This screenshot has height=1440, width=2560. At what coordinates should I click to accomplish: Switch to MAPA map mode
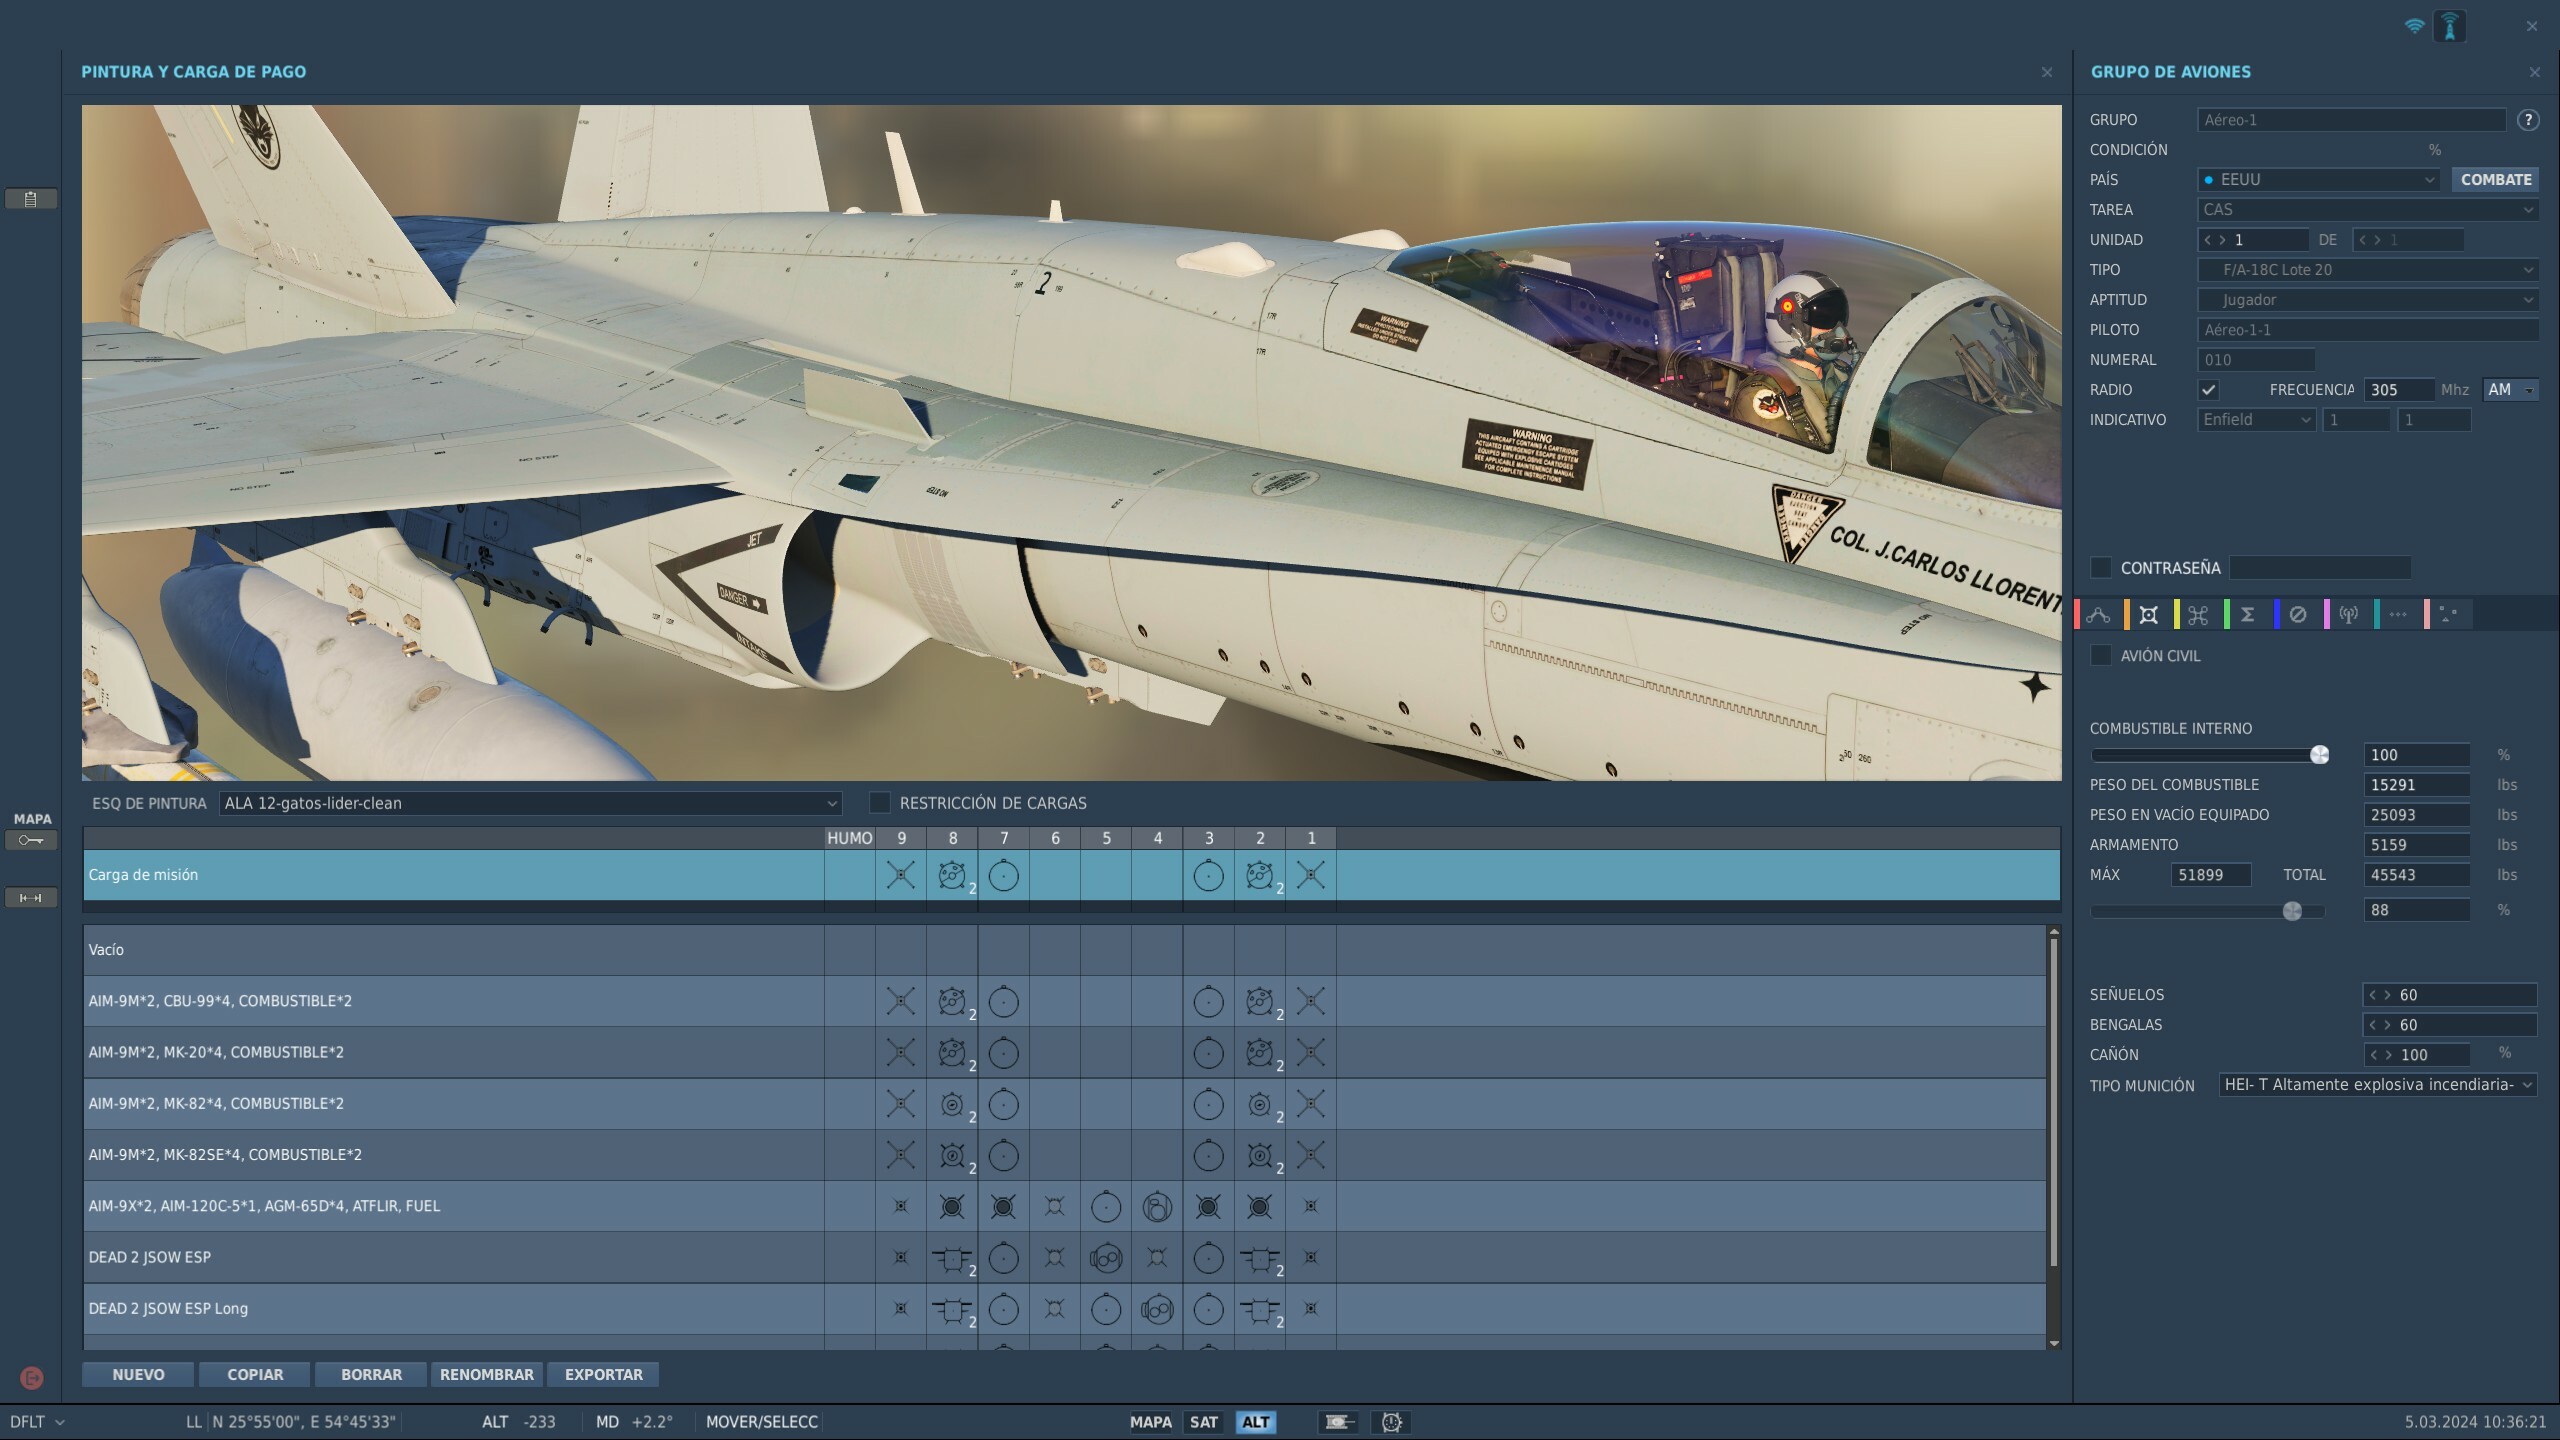[x=1150, y=1422]
